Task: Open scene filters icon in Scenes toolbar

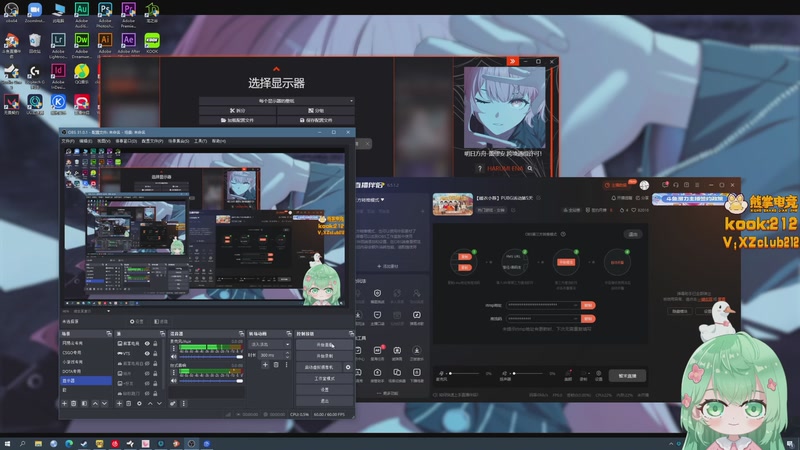Action: [84, 404]
